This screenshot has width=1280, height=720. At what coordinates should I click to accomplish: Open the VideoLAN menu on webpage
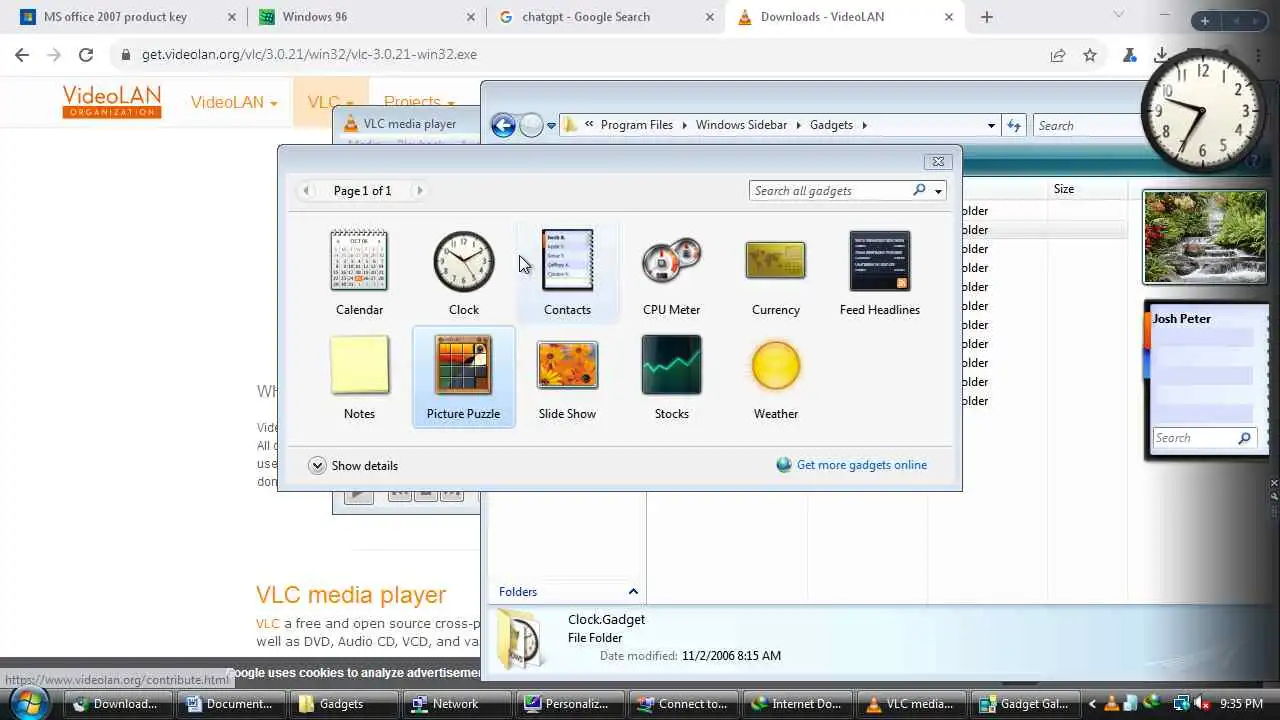click(x=234, y=102)
